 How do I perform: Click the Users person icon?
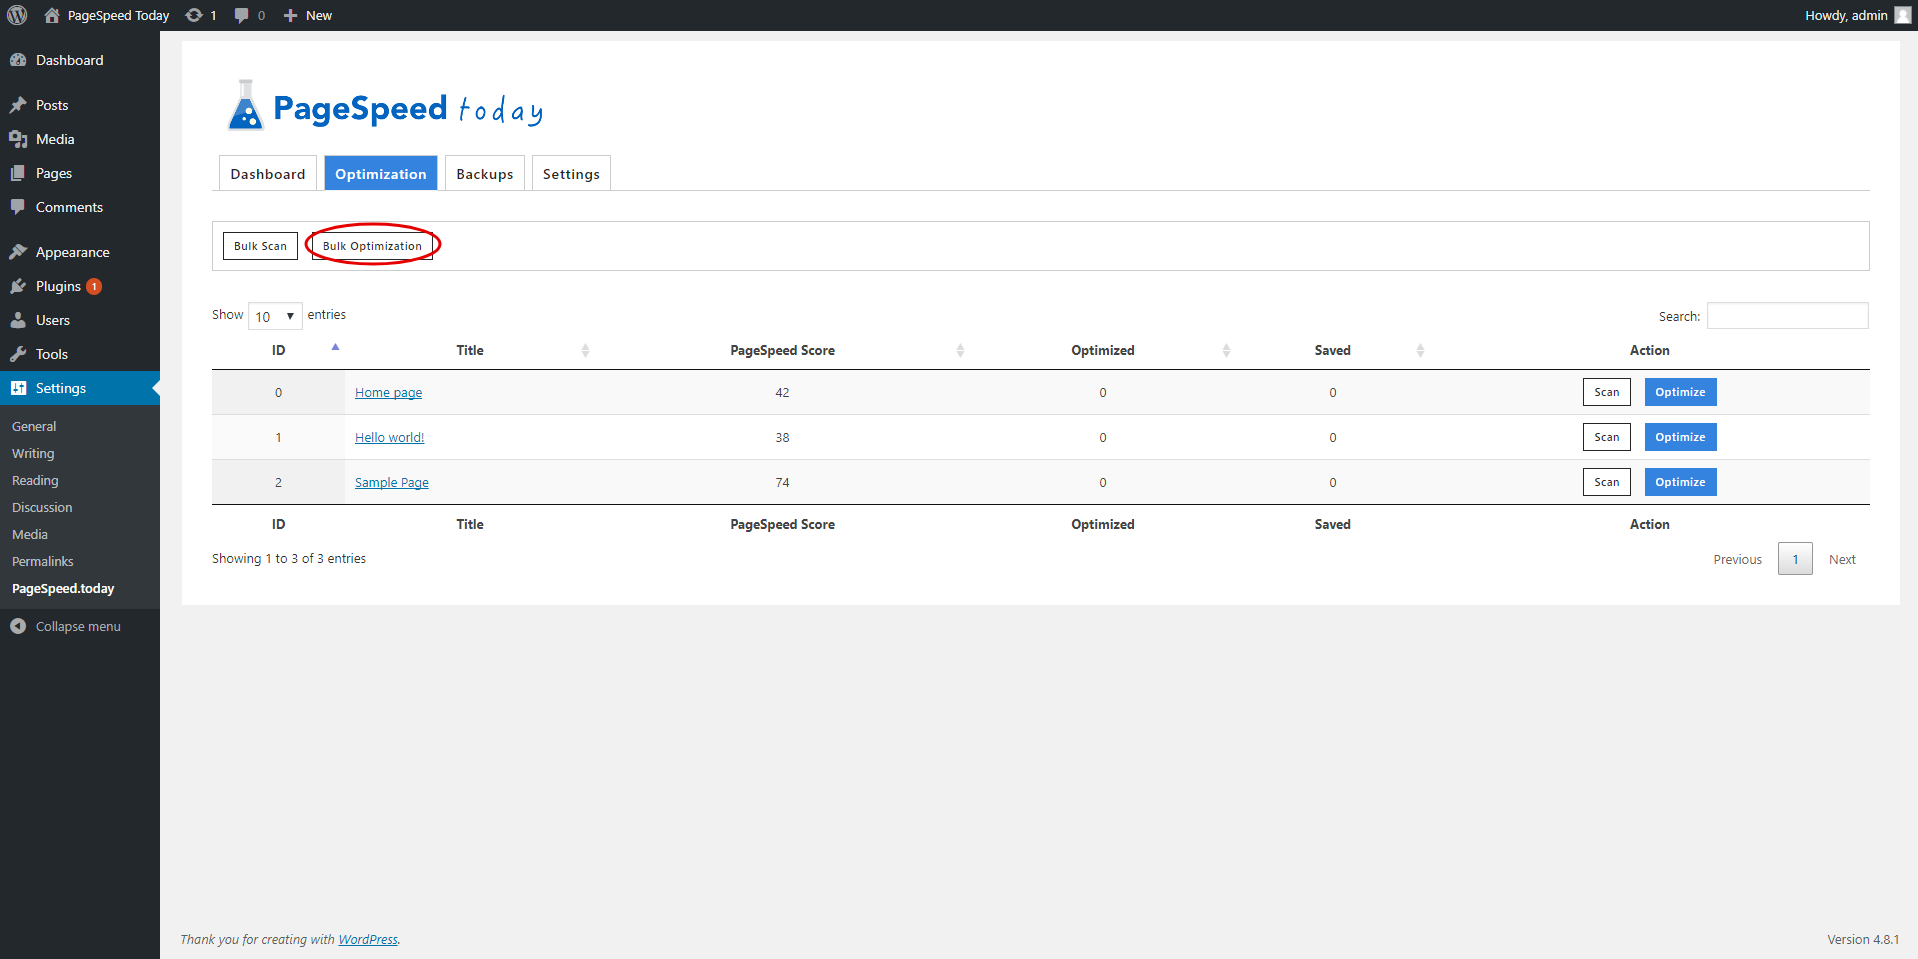point(18,320)
